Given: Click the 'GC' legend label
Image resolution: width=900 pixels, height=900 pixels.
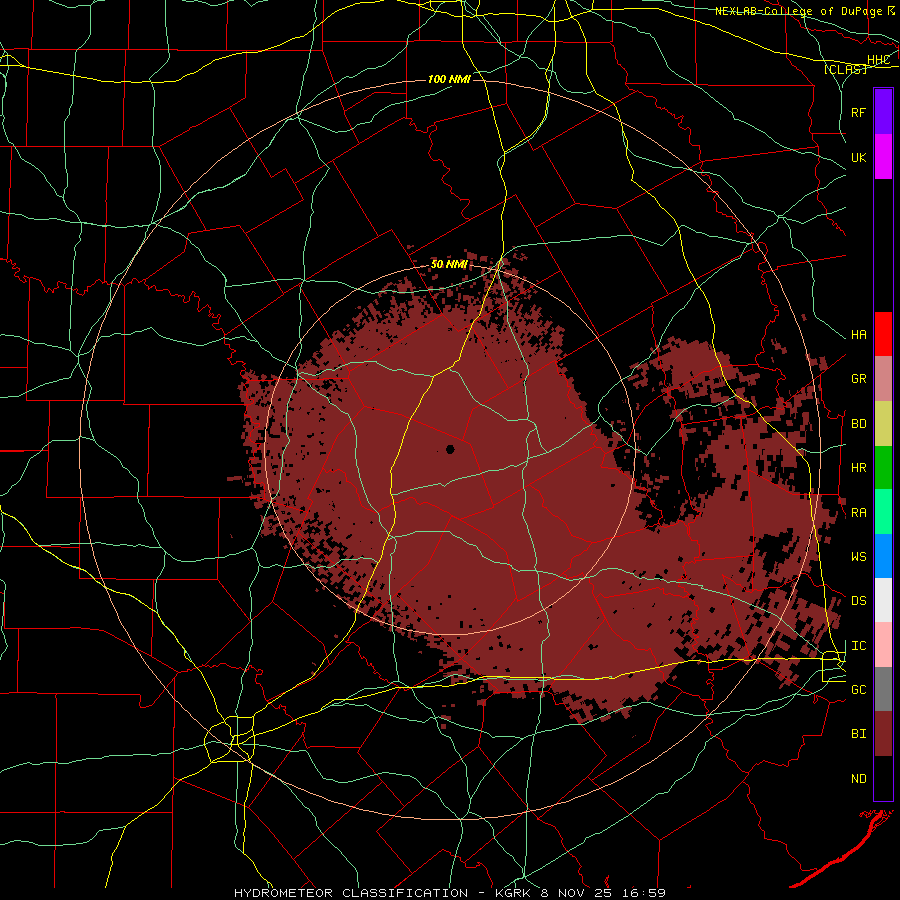Looking at the screenshot, I should click(x=858, y=690).
